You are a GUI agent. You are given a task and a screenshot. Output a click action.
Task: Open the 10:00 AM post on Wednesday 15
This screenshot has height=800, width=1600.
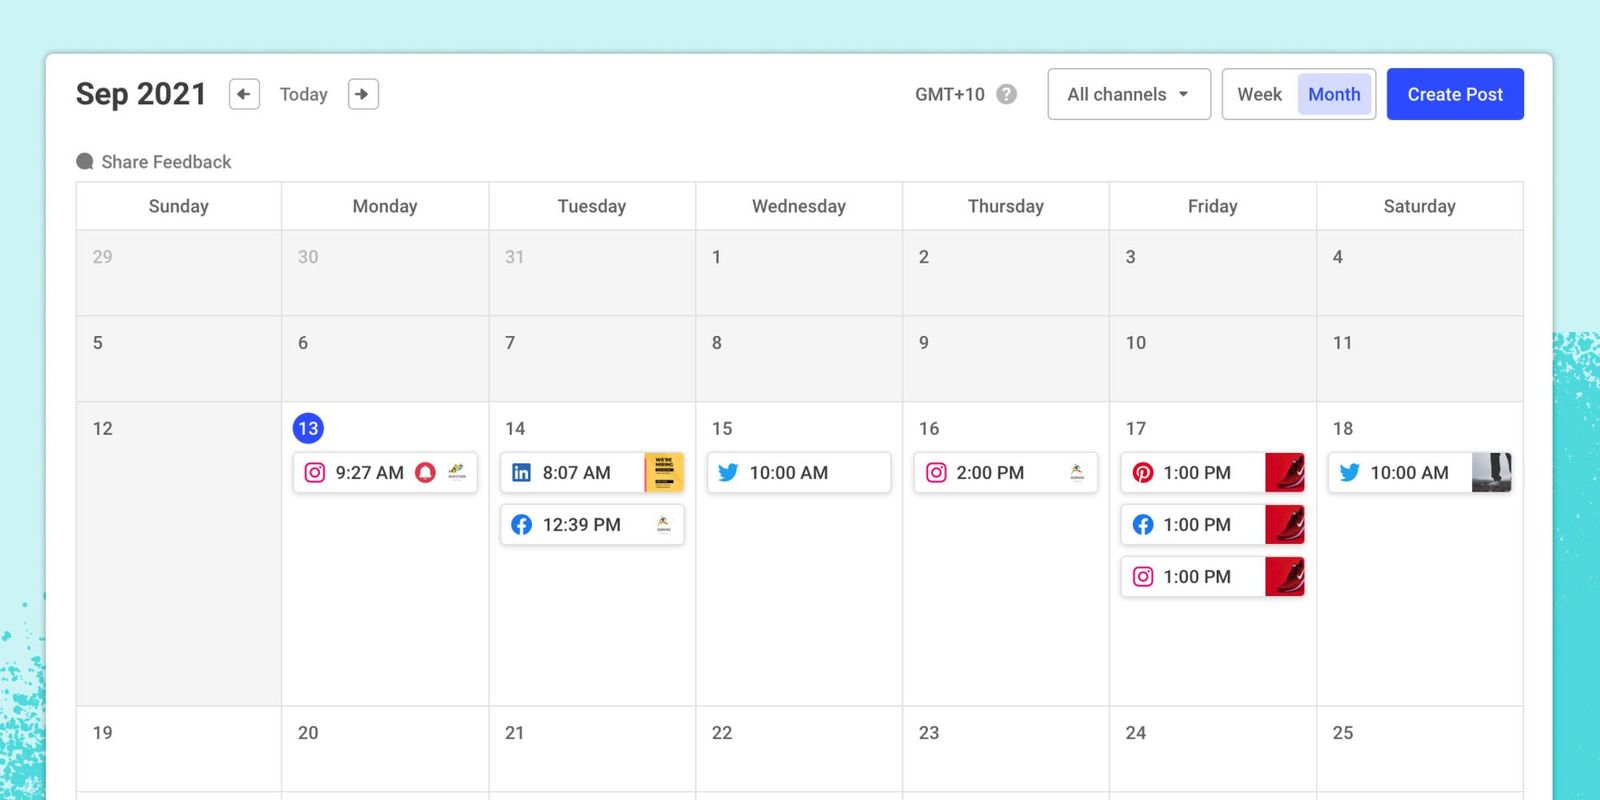point(798,472)
